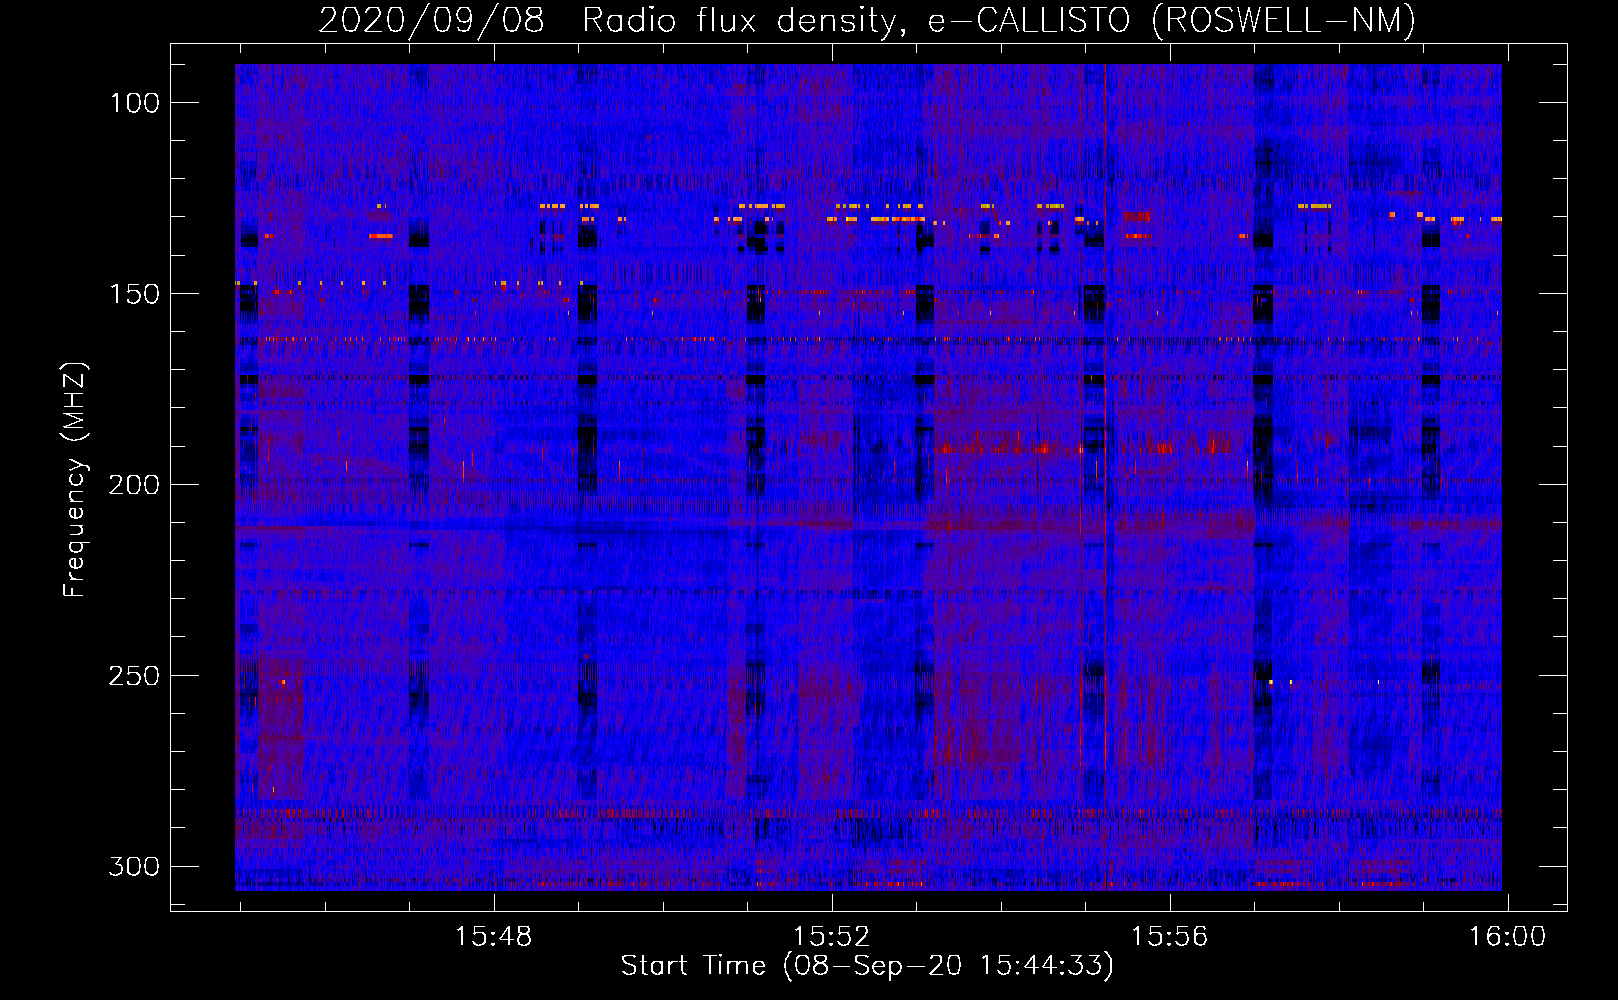Click the 300 frequency tick label
1618x1000 pixels.
[x=134, y=866]
